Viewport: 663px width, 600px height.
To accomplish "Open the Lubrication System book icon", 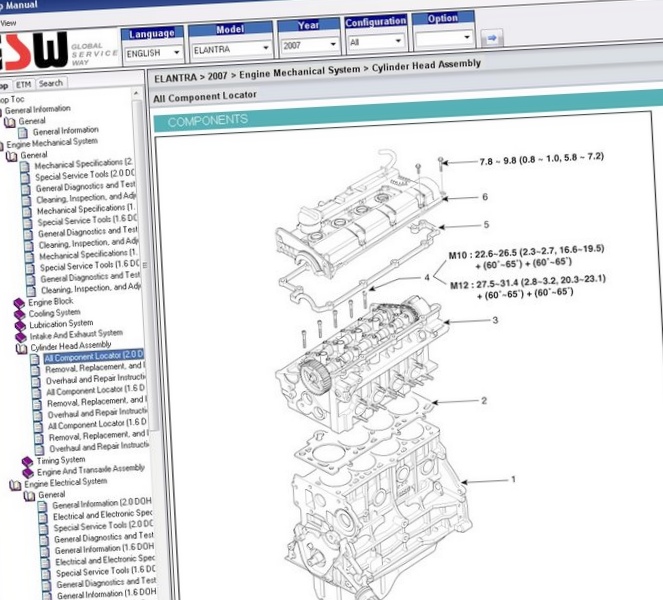I will 20,326.
